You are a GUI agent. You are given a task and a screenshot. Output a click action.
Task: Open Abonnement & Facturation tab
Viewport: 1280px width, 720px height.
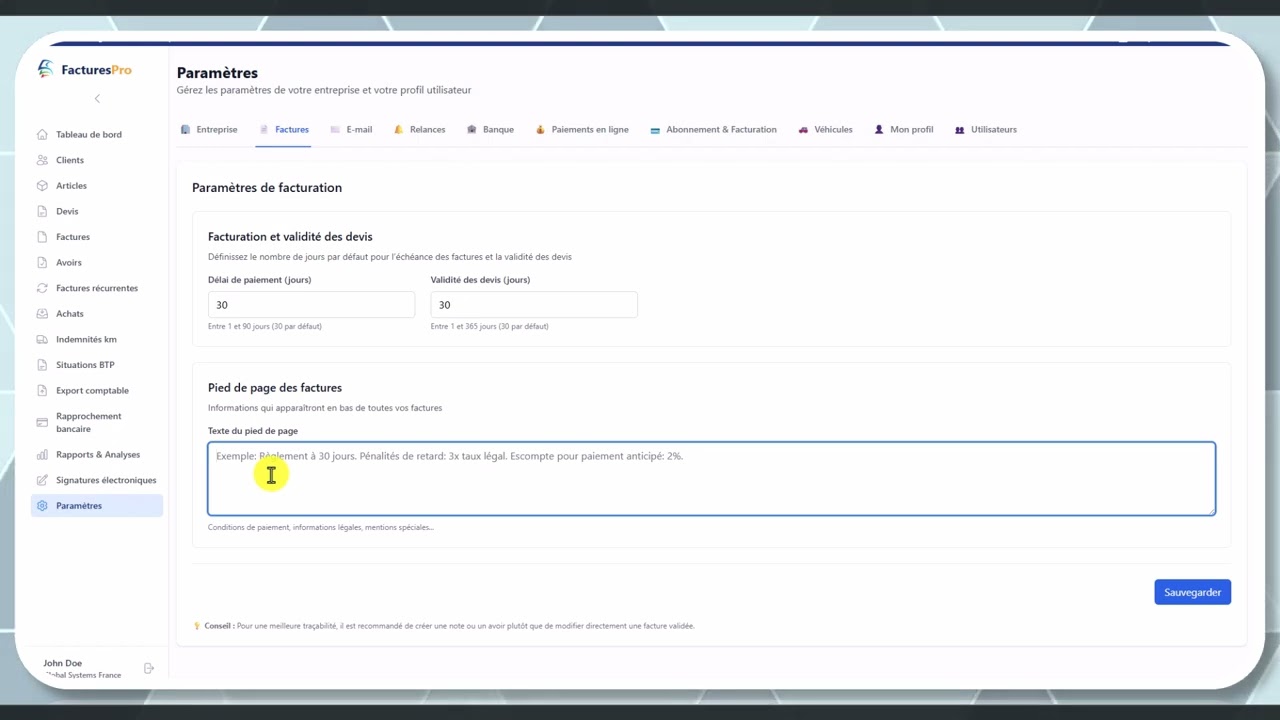tap(713, 130)
